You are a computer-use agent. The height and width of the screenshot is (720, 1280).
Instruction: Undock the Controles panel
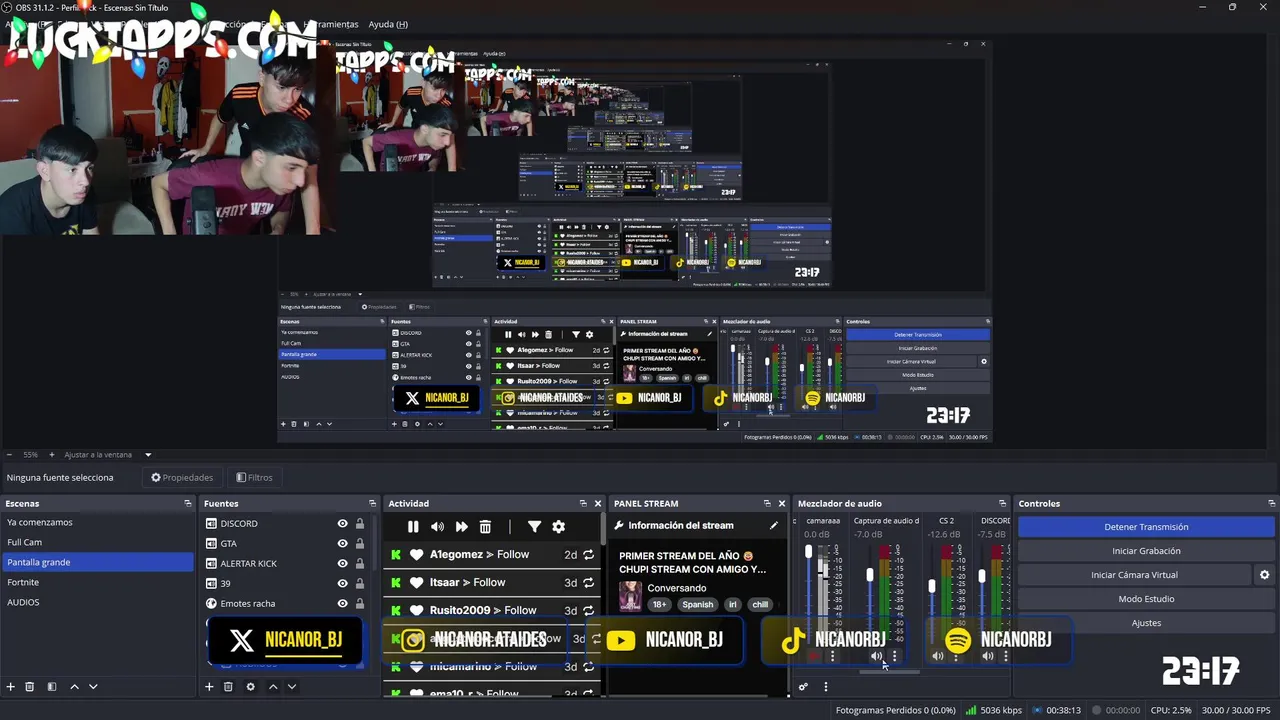pyautogui.click(x=1271, y=503)
